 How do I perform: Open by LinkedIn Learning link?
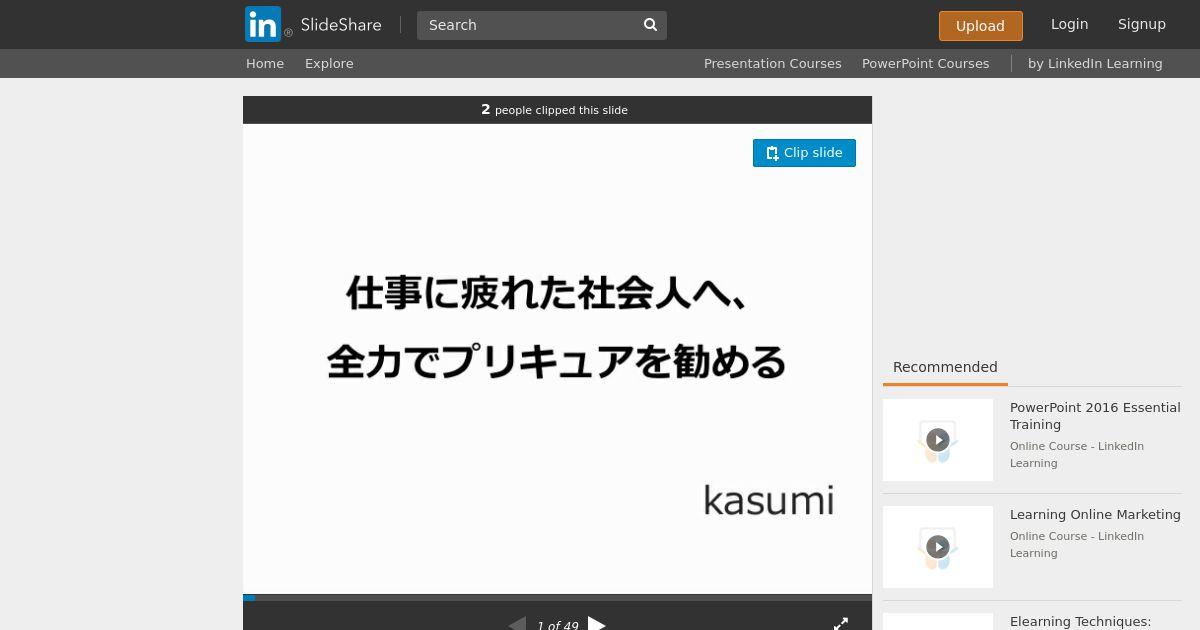point(1095,63)
